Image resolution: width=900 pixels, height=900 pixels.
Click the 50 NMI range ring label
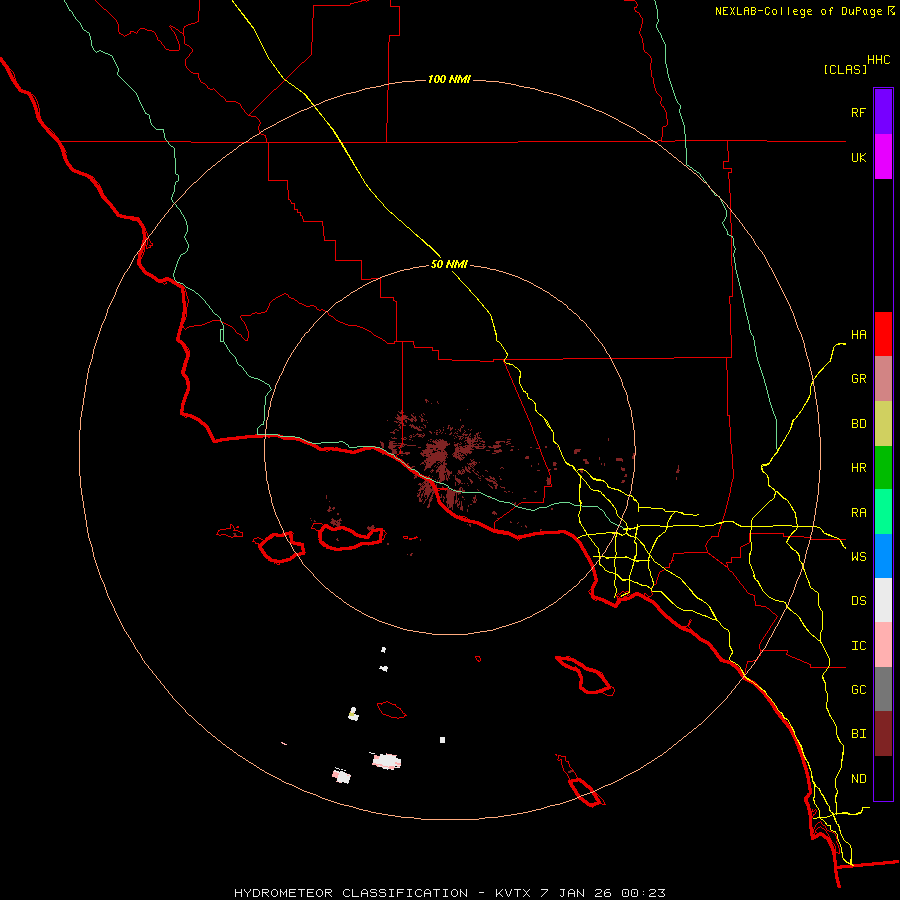click(449, 264)
